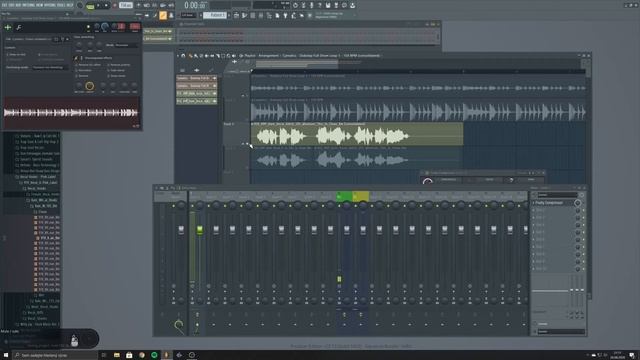Open the PATTERNS menu
The width and height of the screenshot is (640, 360).
(29, 5)
